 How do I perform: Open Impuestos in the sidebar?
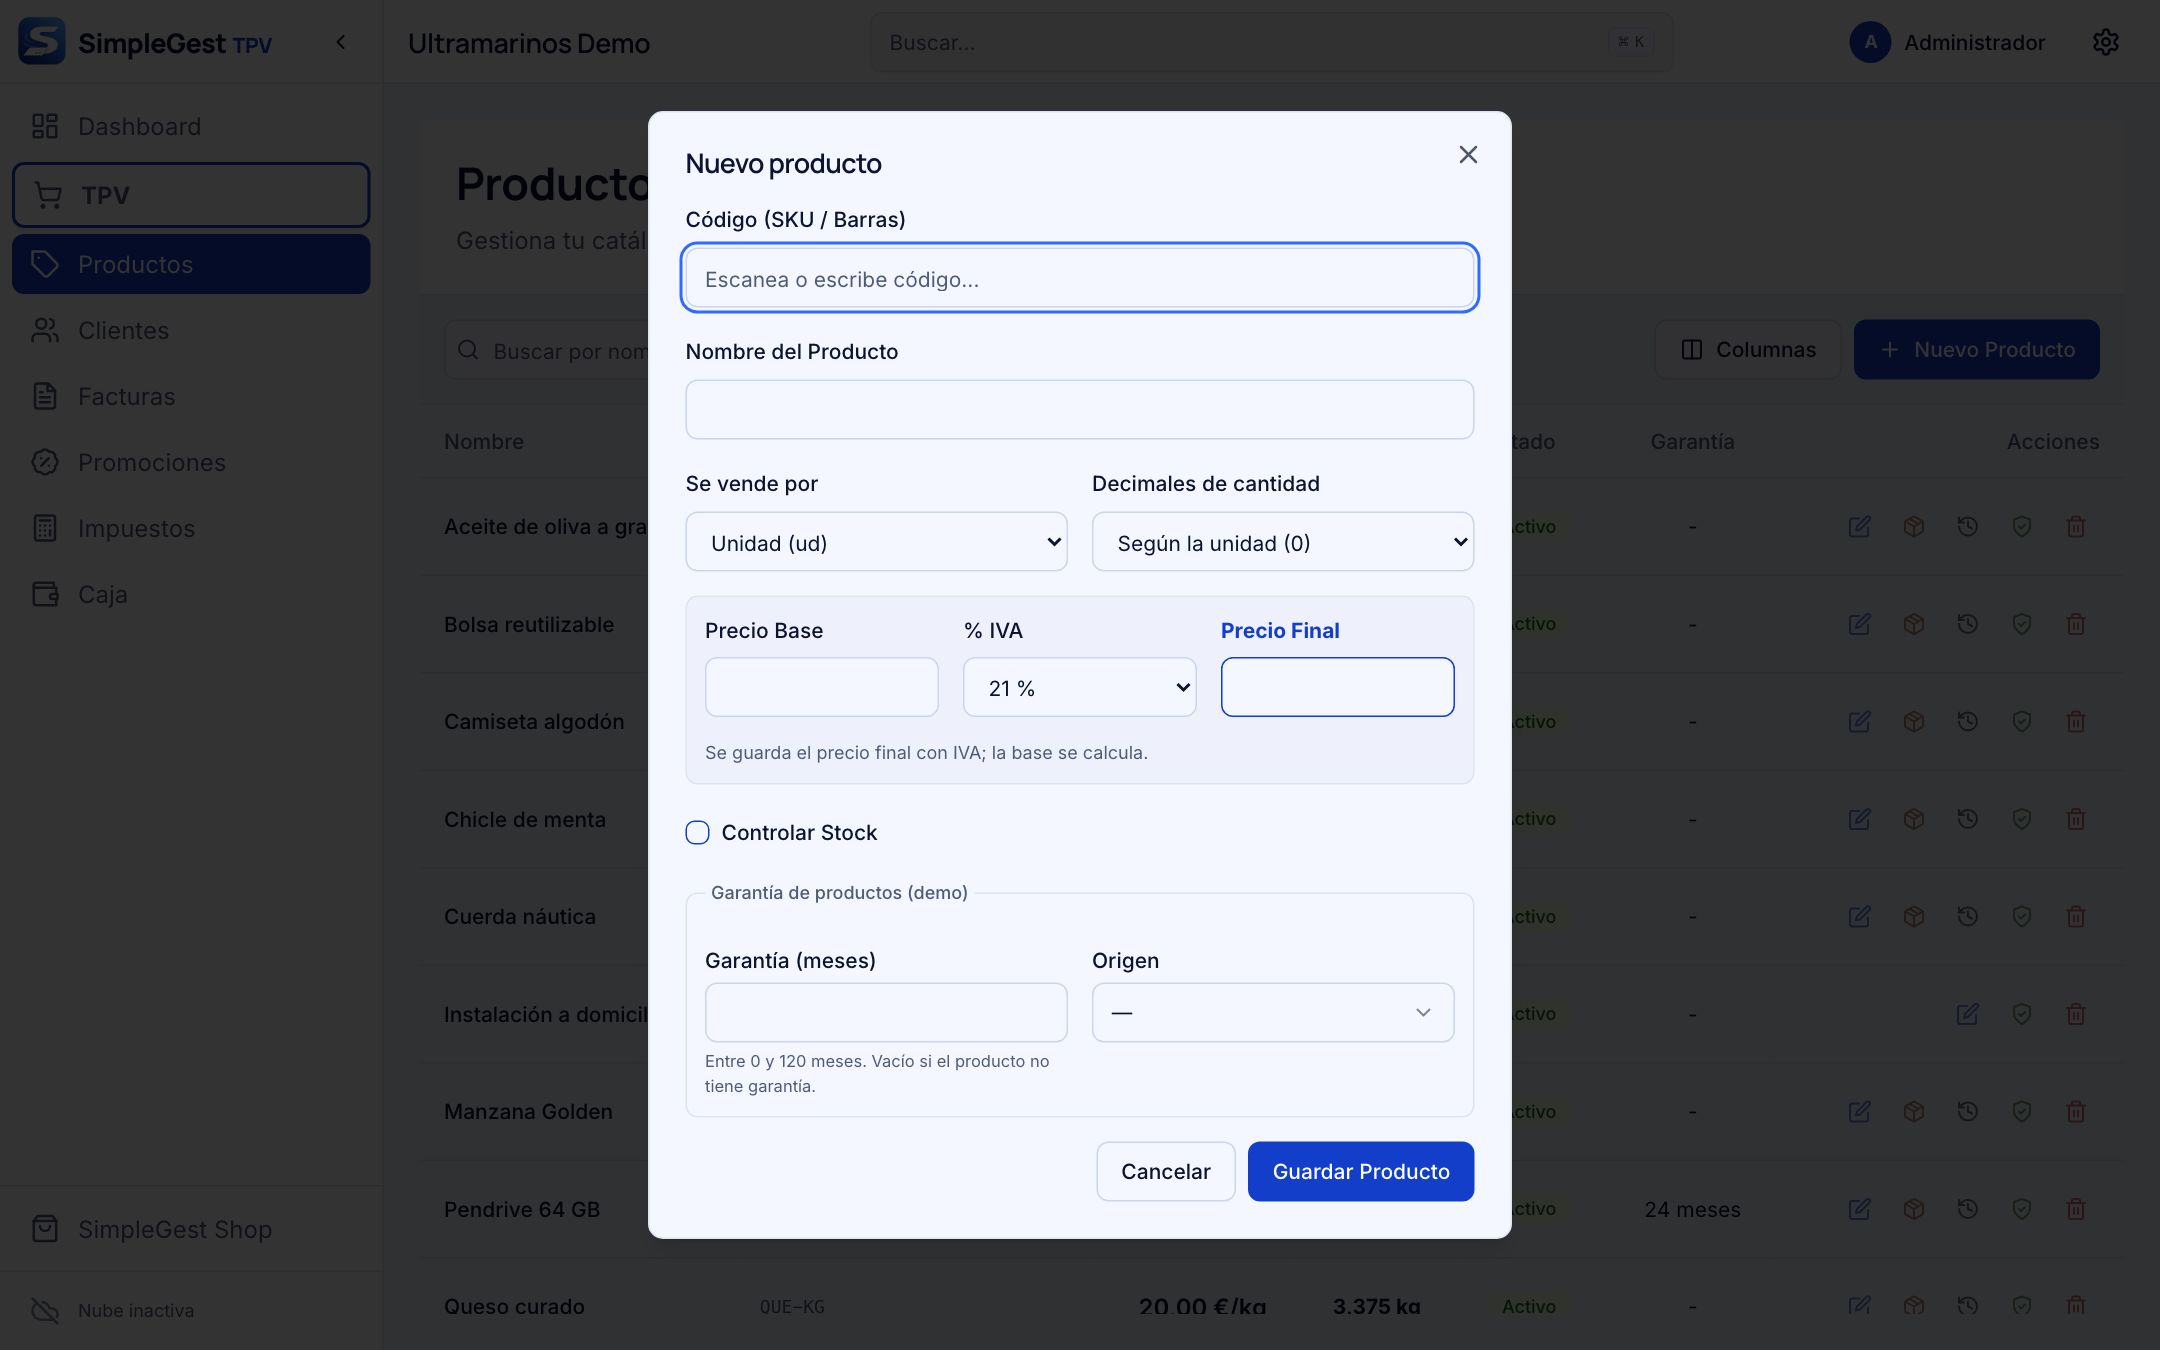(x=191, y=528)
